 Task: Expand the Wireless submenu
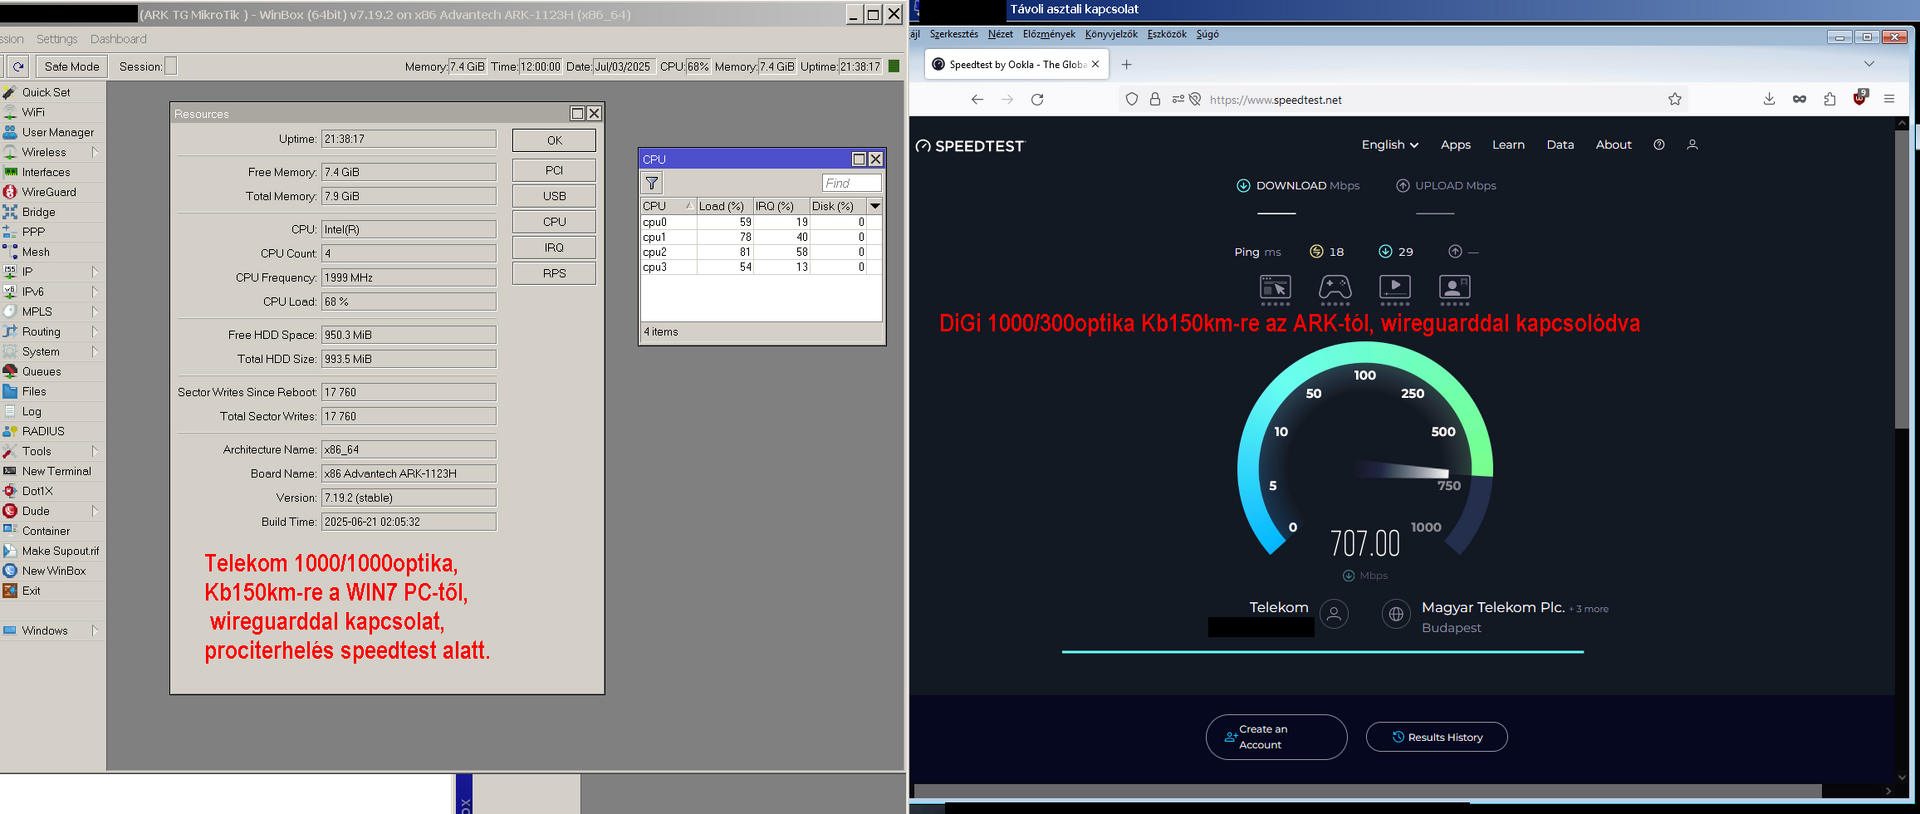click(x=95, y=152)
